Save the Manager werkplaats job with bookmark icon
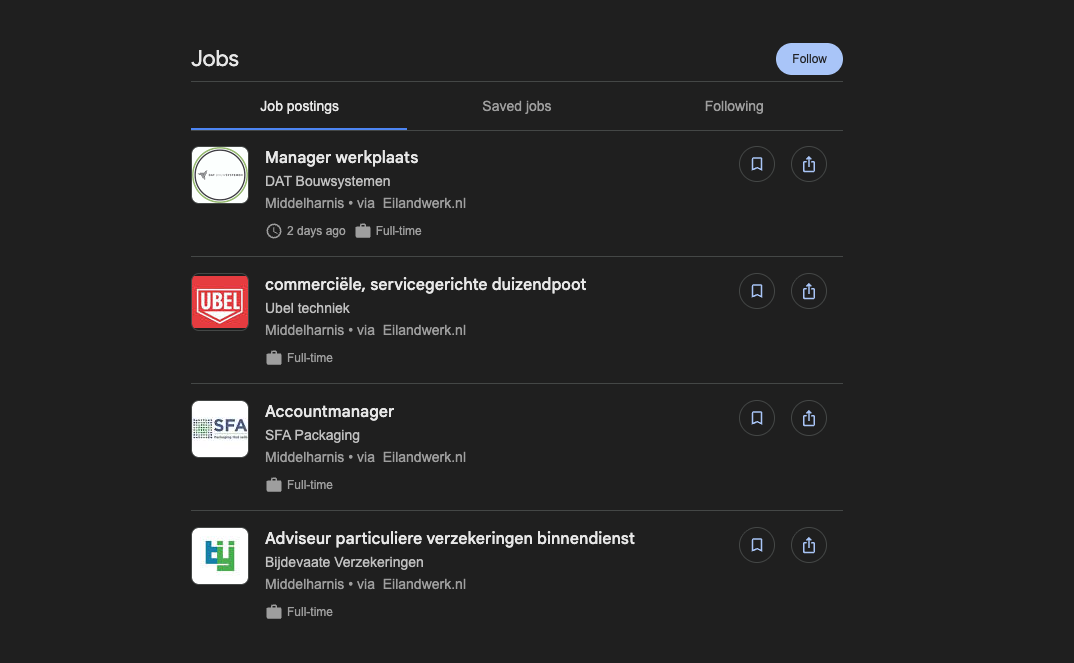Image resolution: width=1074 pixels, height=663 pixels. (757, 164)
